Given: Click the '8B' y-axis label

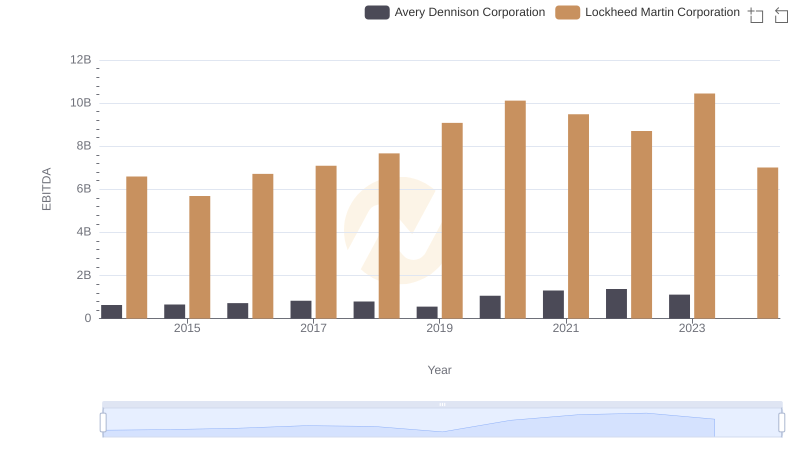Looking at the screenshot, I should pyautogui.click(x=84, y=146).
